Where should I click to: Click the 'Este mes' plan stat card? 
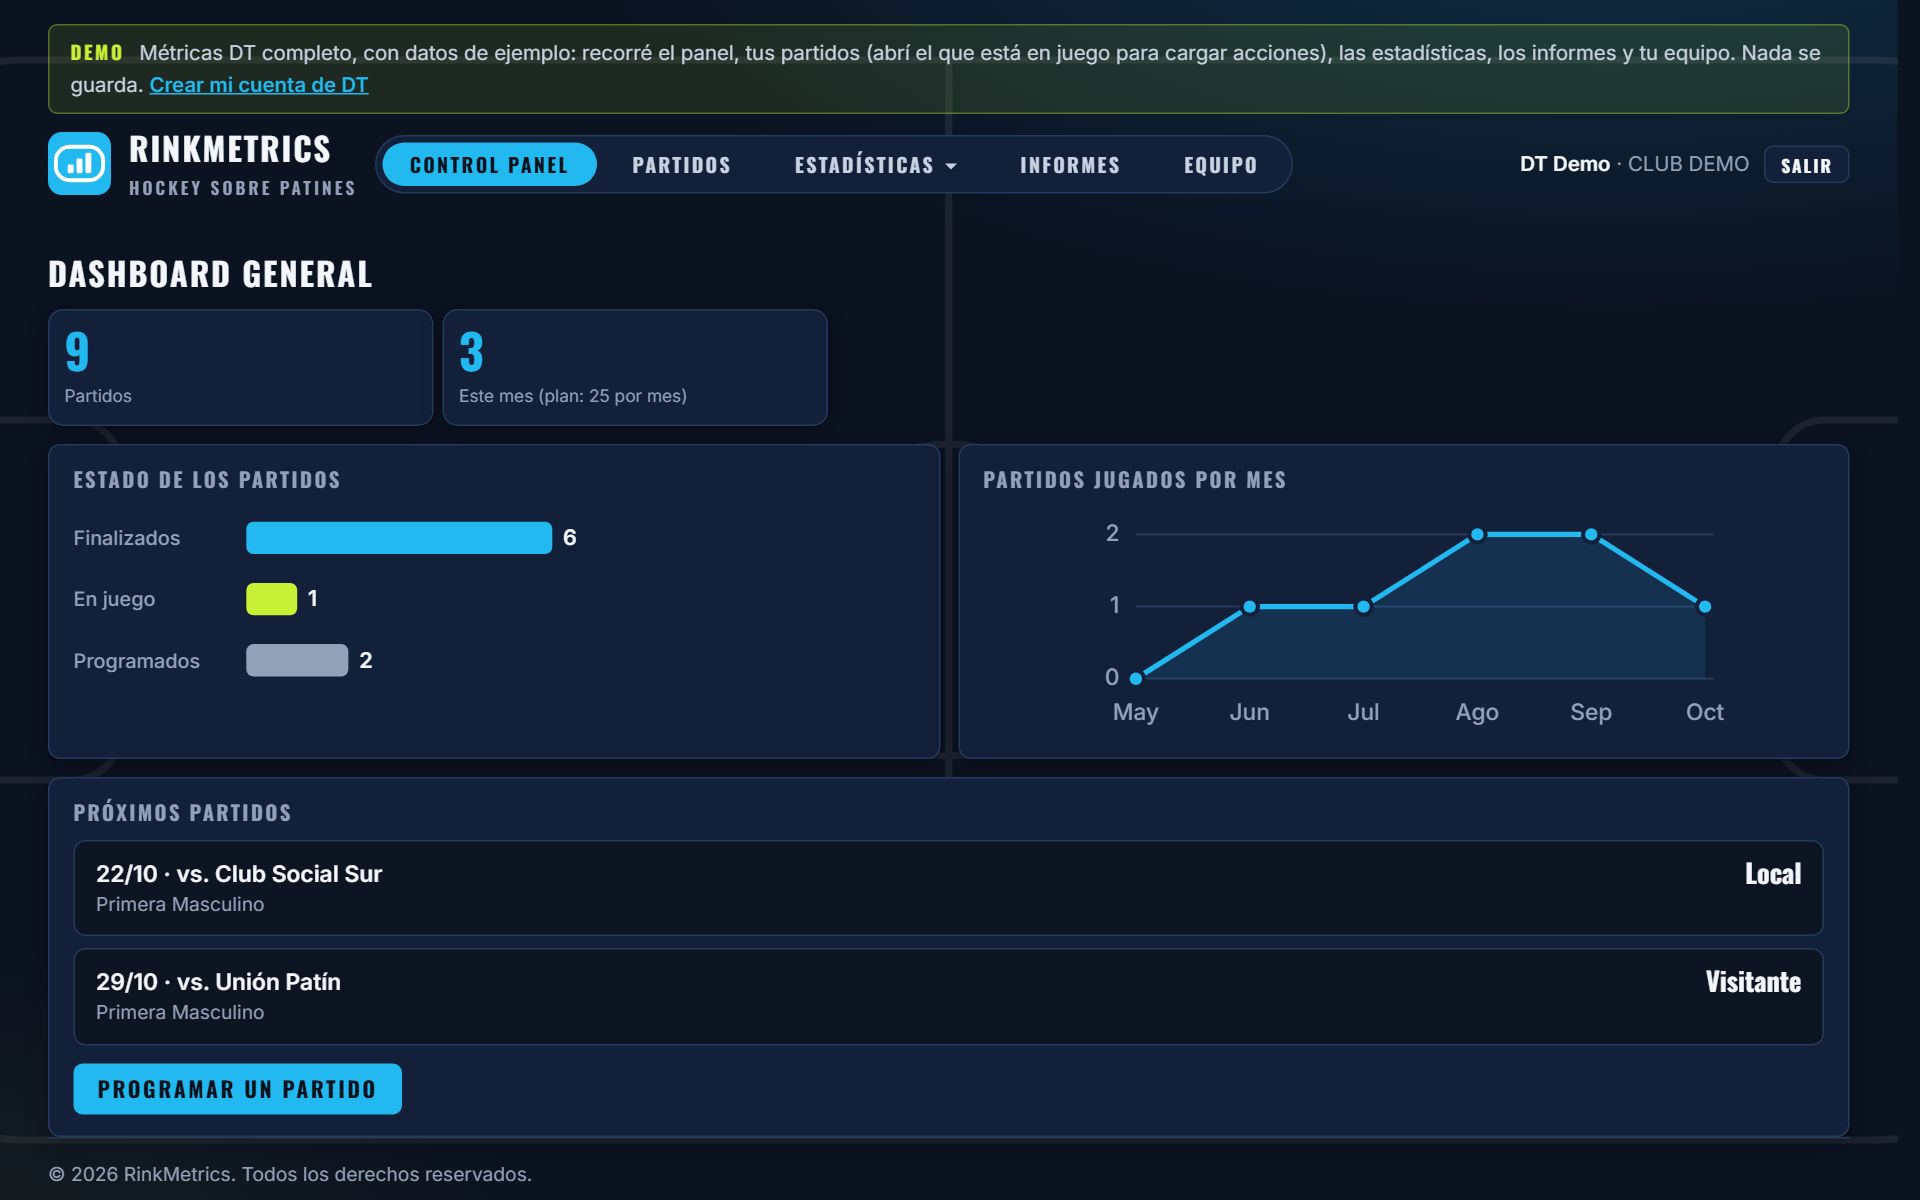635,367
